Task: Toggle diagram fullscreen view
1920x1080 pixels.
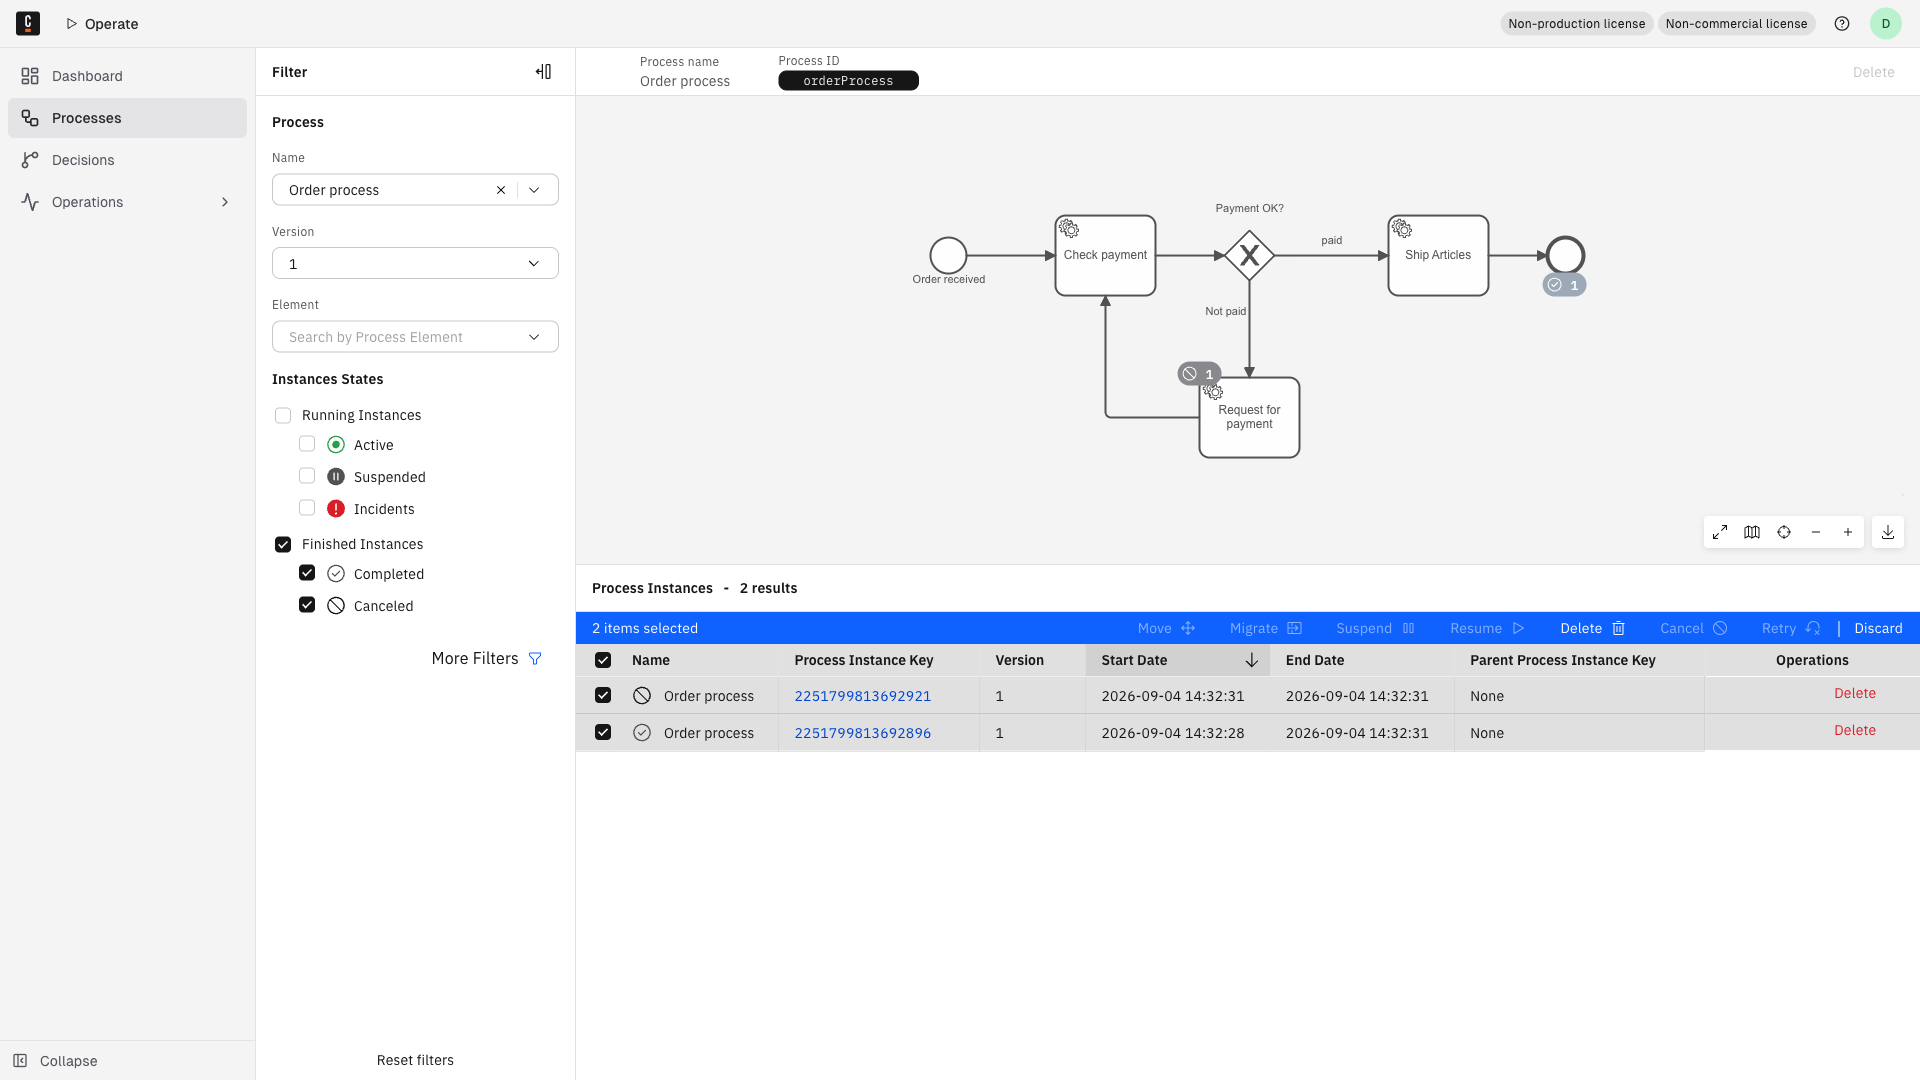Action: pyautogui.click(x=1720, y=532)
